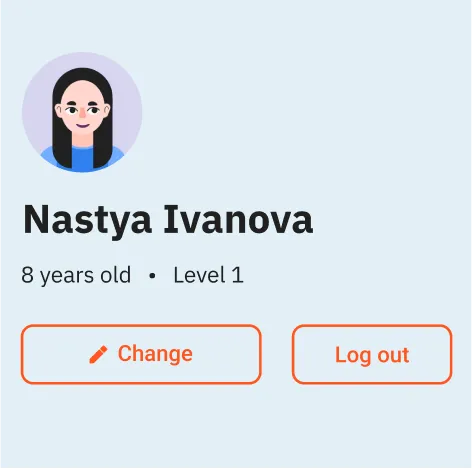Click the avatar's blue shirt

coord(82,158)
